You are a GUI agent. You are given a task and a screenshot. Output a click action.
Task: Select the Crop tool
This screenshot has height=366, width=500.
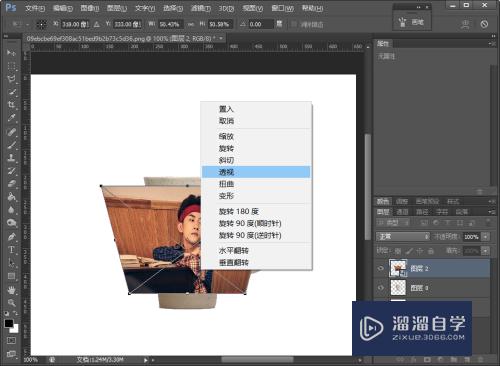point(11,105)
